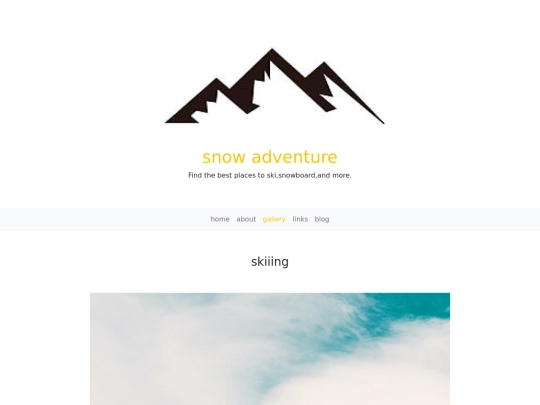Click the word 'adventure' in the yellow title
This screenshot has width=540, height=405.
294,157
